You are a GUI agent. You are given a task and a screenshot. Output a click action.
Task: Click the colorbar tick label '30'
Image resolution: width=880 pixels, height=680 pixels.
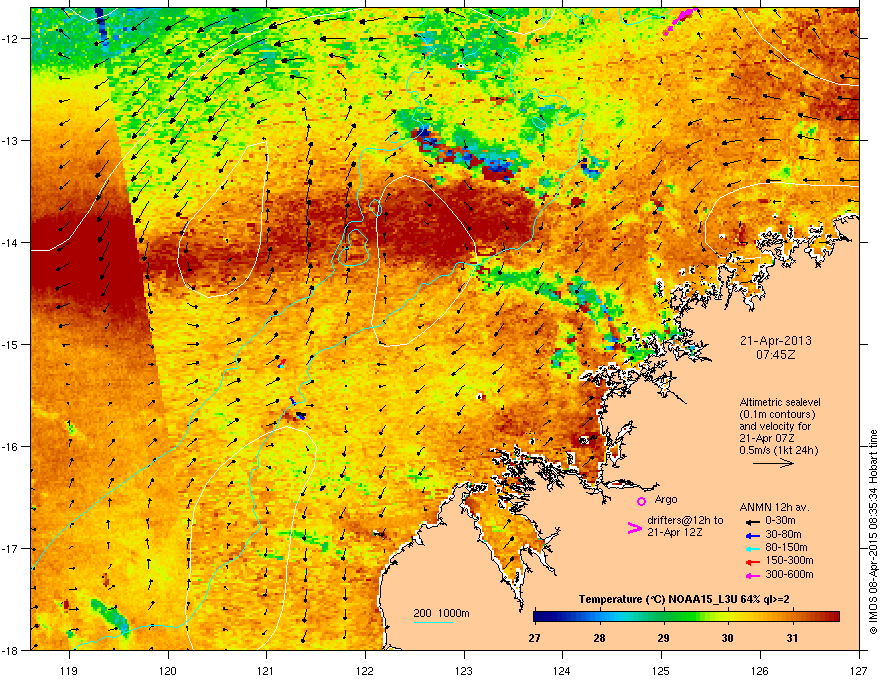click(727, 638)
